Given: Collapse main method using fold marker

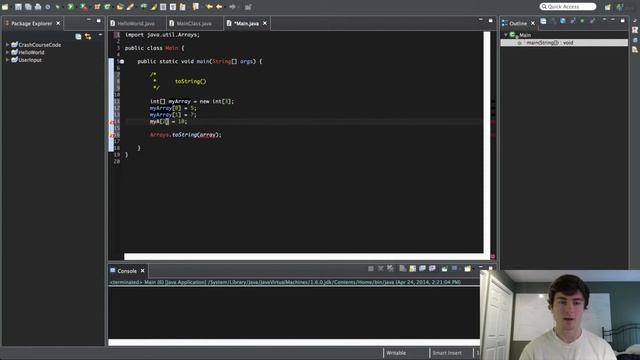Looking at the screenshot, I should 122,62.
